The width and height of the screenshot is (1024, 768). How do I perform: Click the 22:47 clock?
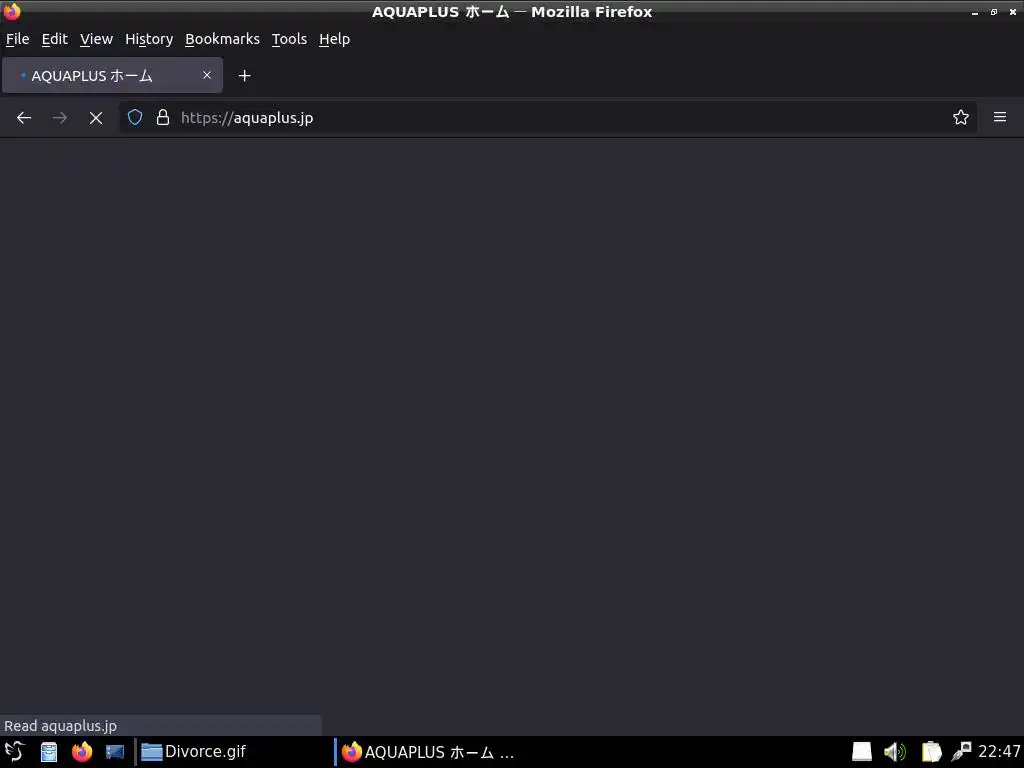tap(999, 752)
